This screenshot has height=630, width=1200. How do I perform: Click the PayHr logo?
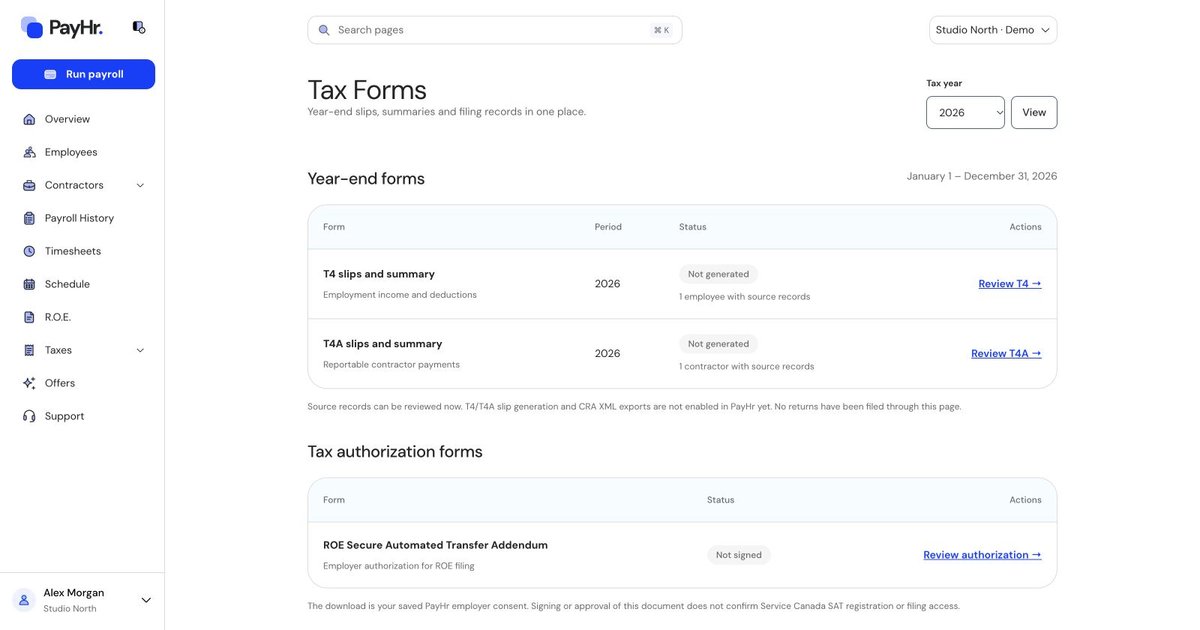[x=62, y=28]
